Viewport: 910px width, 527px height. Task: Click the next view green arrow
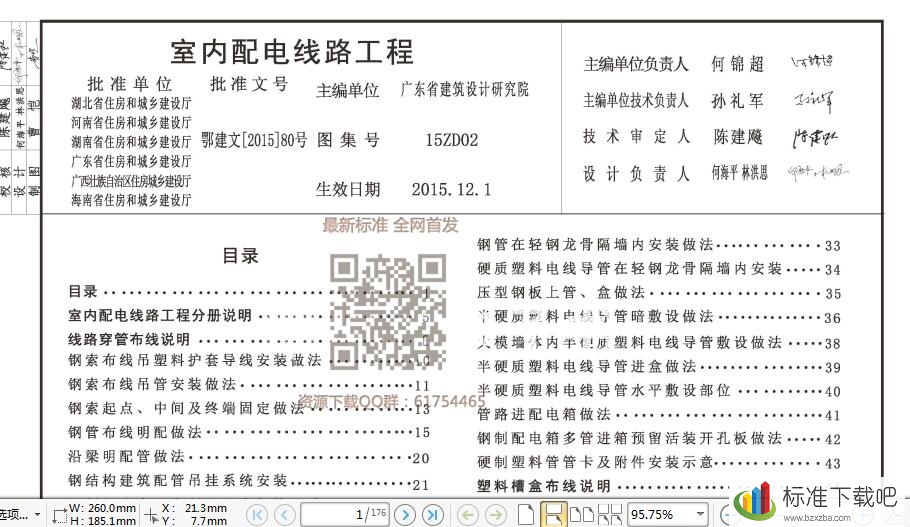tap(495, 514)
